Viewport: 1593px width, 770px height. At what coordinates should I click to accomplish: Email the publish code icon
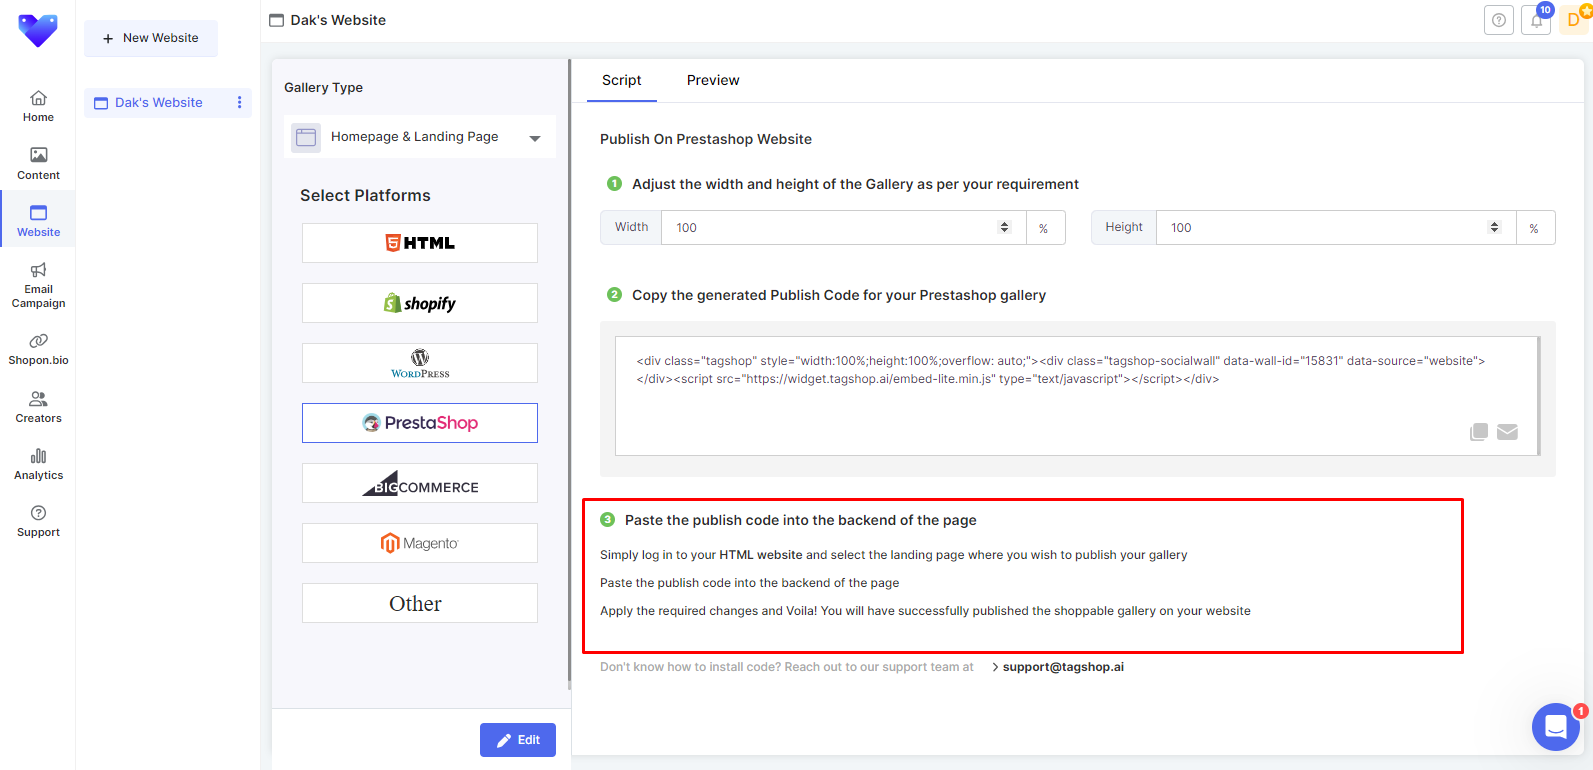pyautogui.click(x=1508, y=432)
